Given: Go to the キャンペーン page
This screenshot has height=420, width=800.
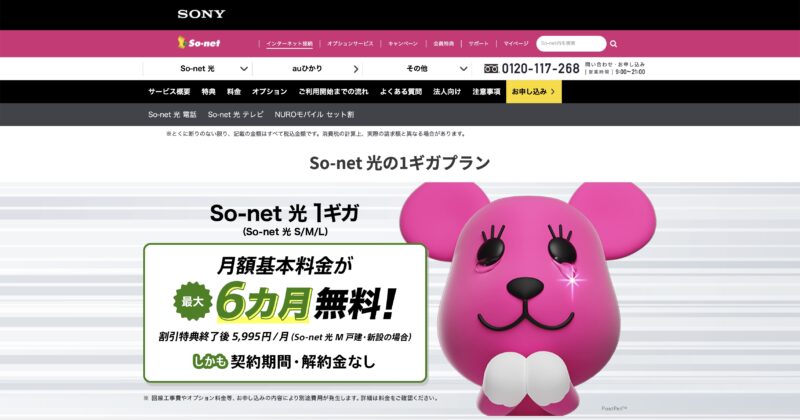Looking at the screenshot, I should [x=403, y=44].
